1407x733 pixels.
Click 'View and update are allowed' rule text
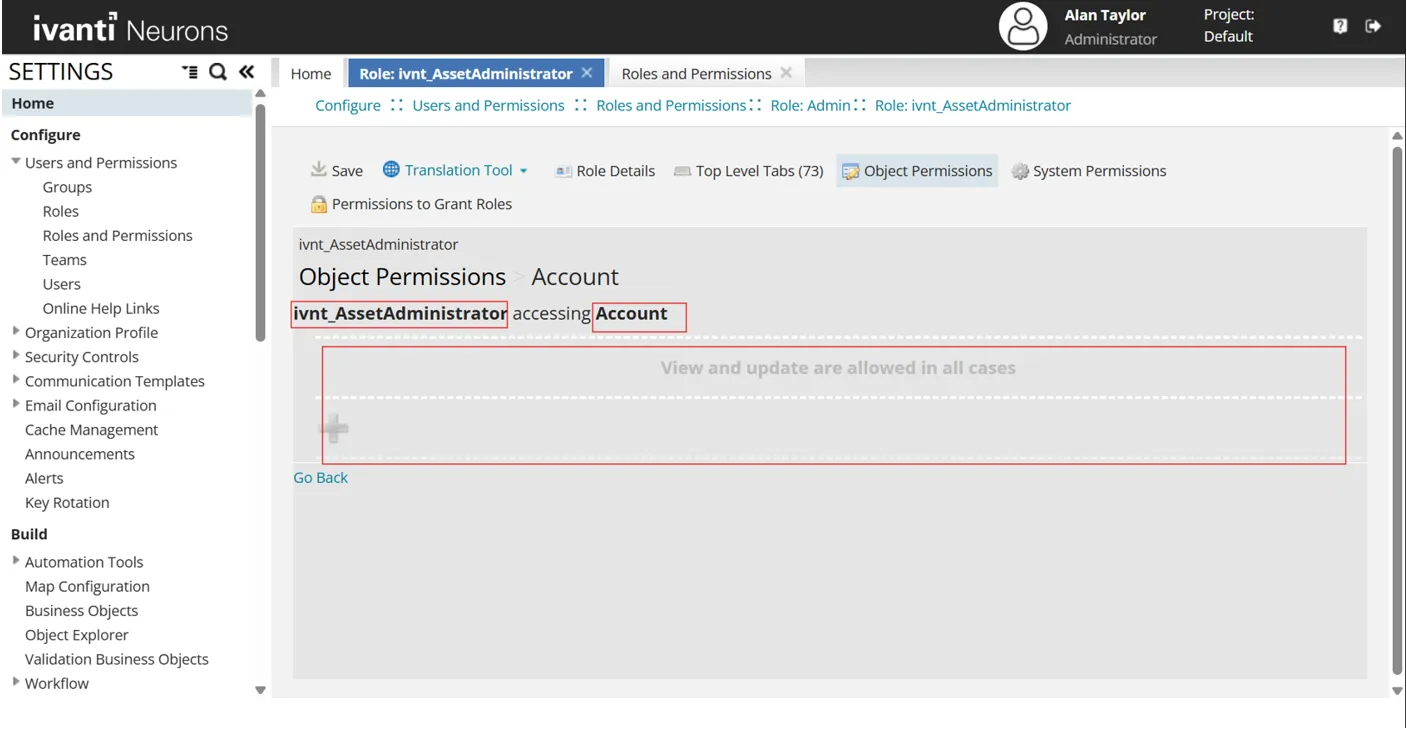coord(838,368)
